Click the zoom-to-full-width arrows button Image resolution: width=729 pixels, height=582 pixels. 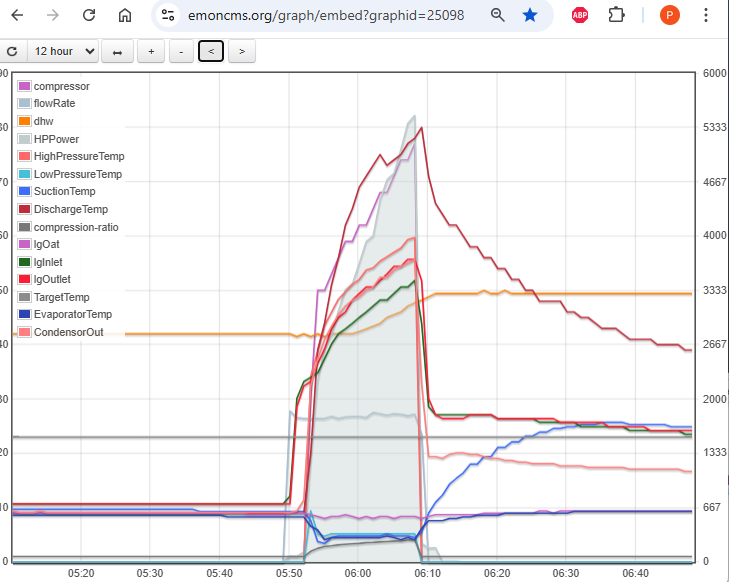coord(117,51)
